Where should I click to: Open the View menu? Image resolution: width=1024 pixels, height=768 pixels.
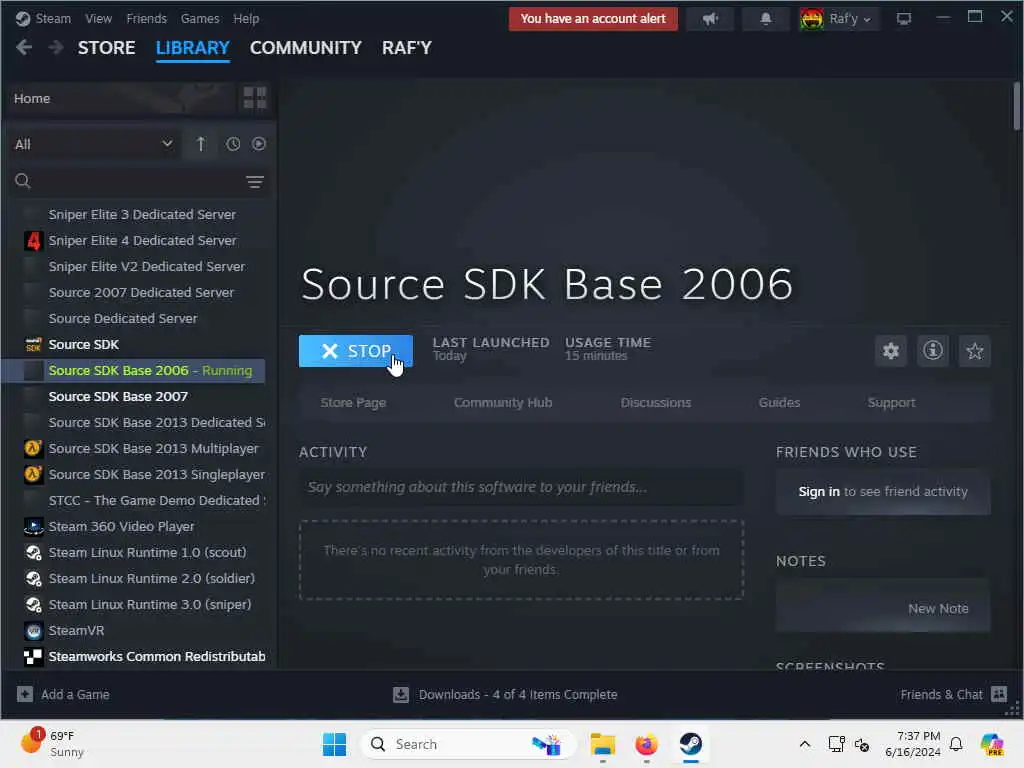pos(99,18)
